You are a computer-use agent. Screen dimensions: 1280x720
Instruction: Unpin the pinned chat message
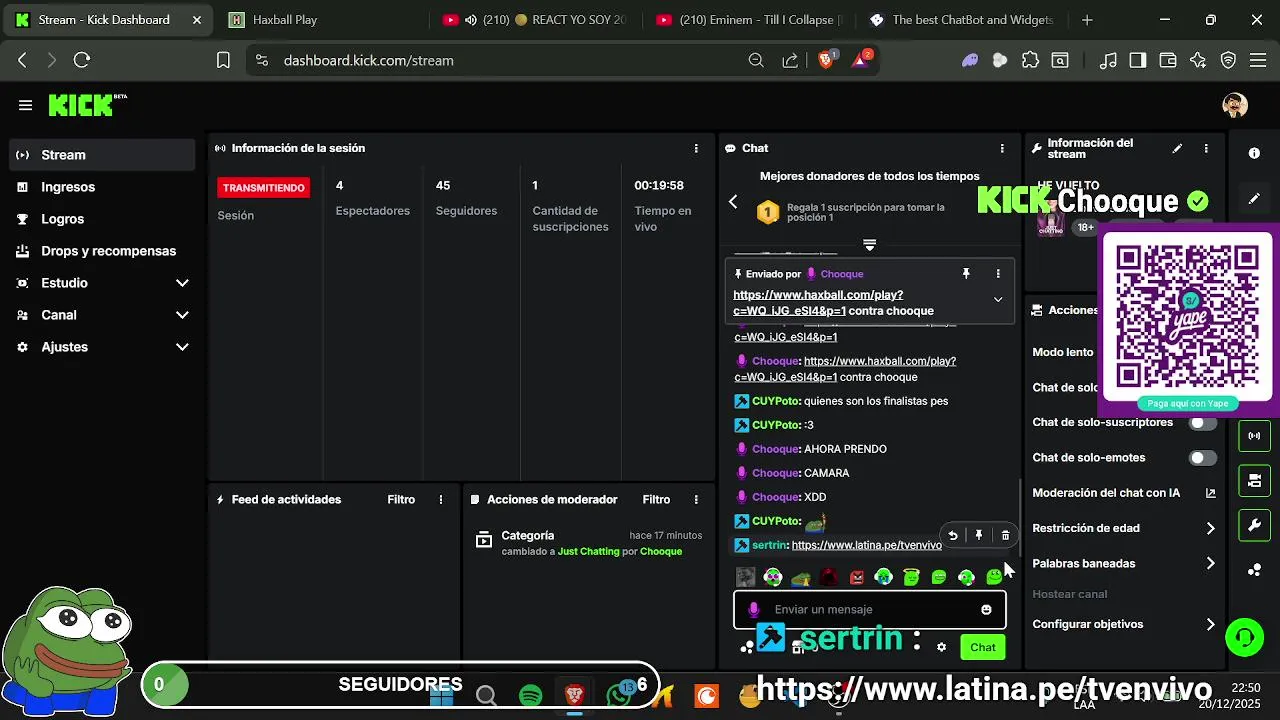[966, 273]
